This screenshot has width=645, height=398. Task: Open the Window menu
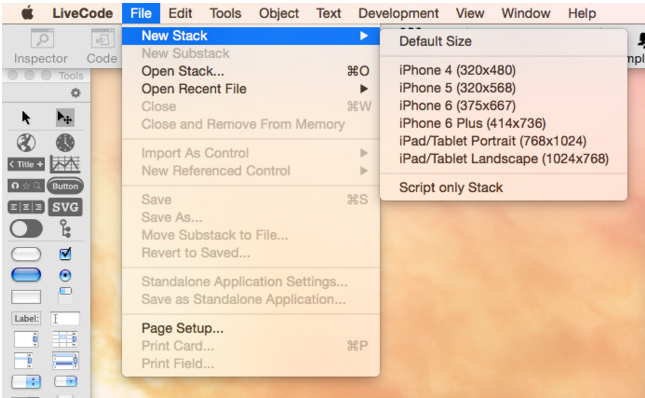pos(526,14)
